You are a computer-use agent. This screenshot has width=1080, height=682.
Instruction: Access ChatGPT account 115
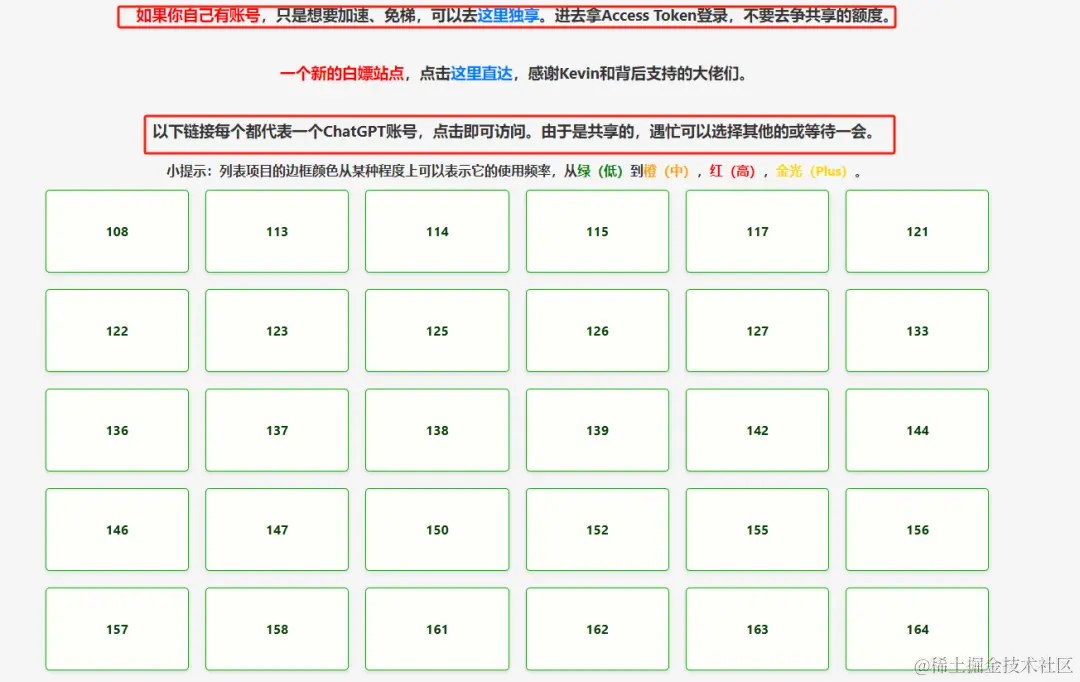pyautogui.click(x=597, y=231)
